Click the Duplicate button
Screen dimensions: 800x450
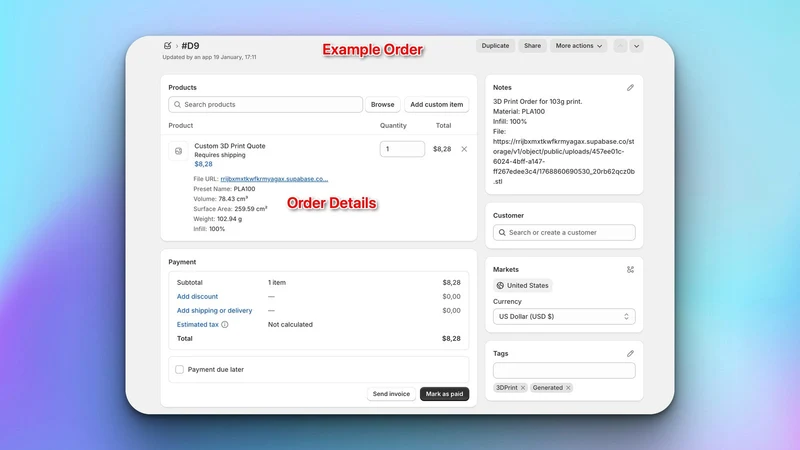coord(495,46)
